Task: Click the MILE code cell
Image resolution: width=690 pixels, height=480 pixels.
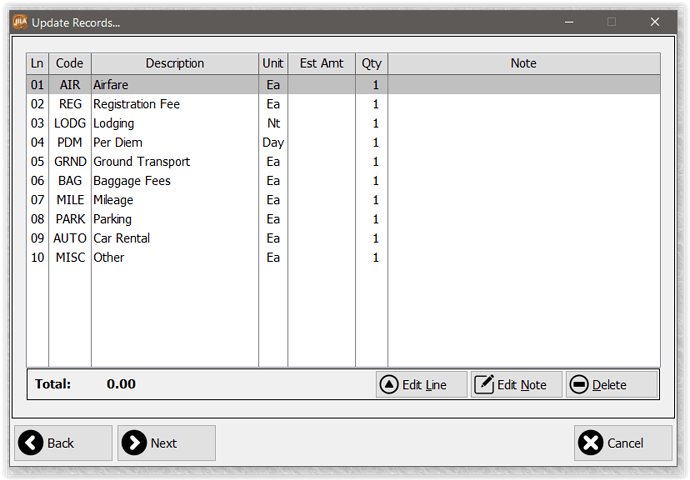Action: [x=70, y=200]
